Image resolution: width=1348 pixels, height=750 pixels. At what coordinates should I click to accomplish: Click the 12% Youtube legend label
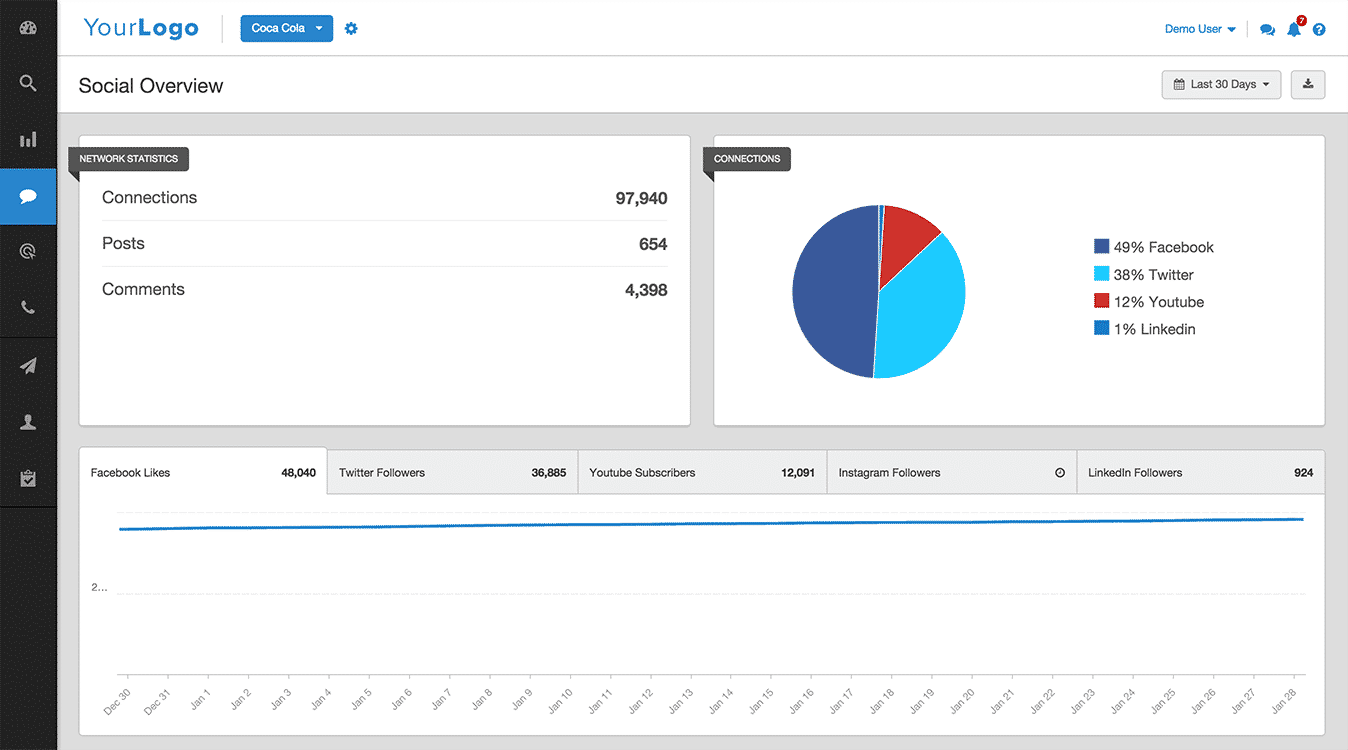click(1159, 301)
